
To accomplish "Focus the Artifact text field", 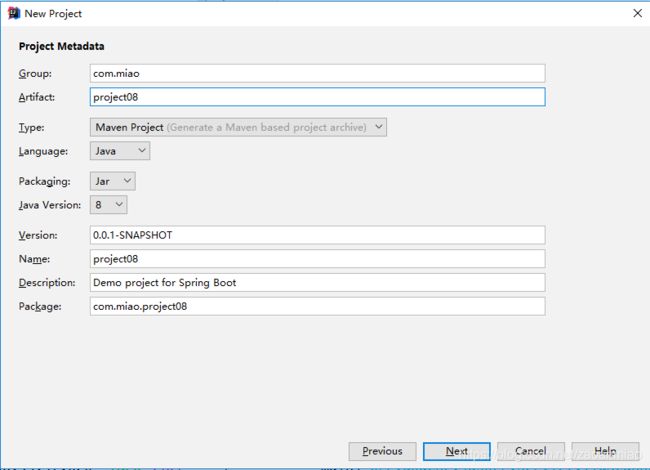I will (x=318, y=97).
